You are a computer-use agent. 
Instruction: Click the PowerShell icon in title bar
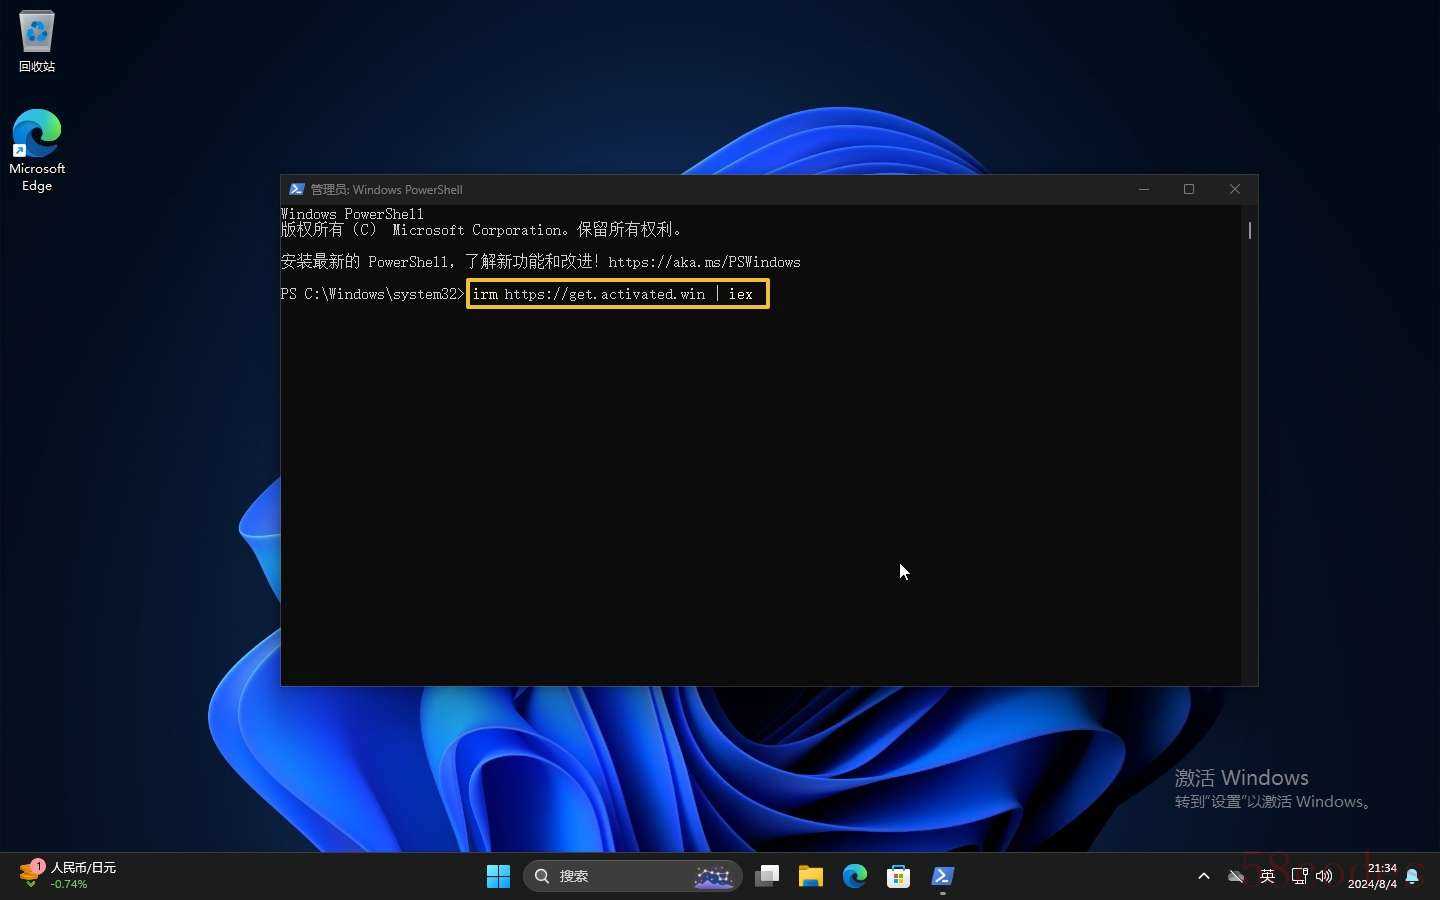click(297, 189)
